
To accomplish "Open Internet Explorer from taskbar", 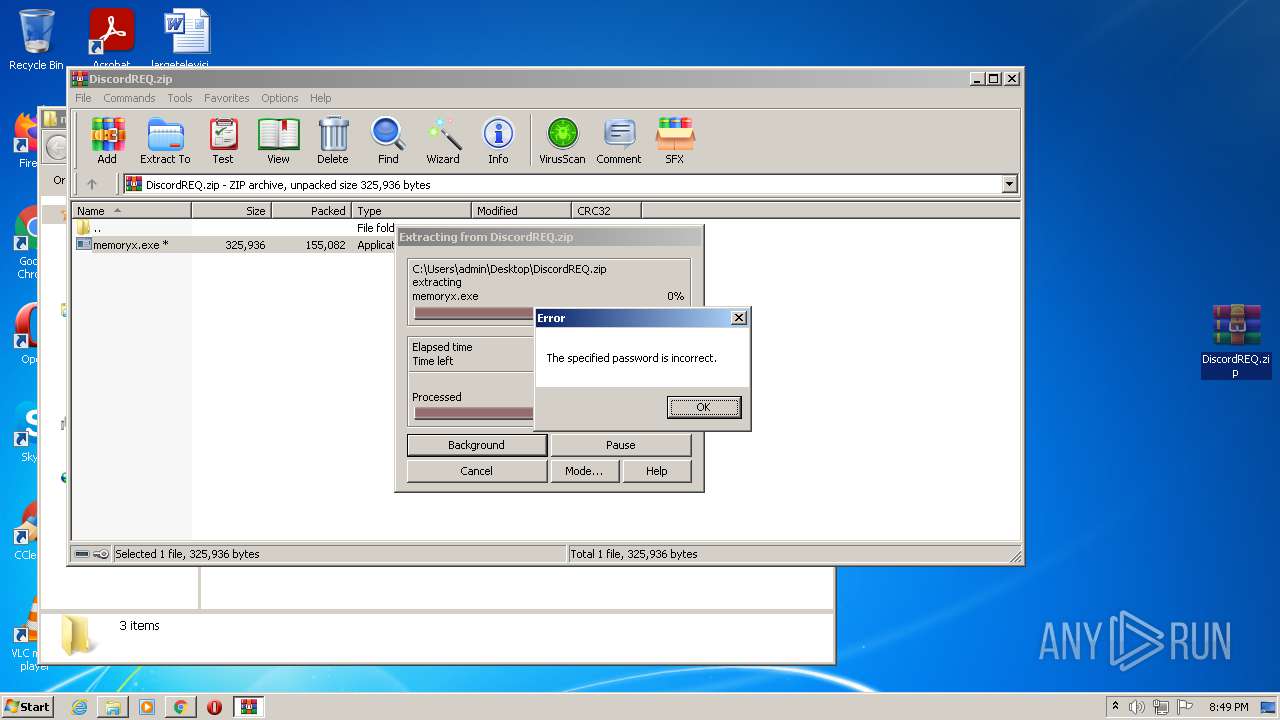I will pos(79,707).
